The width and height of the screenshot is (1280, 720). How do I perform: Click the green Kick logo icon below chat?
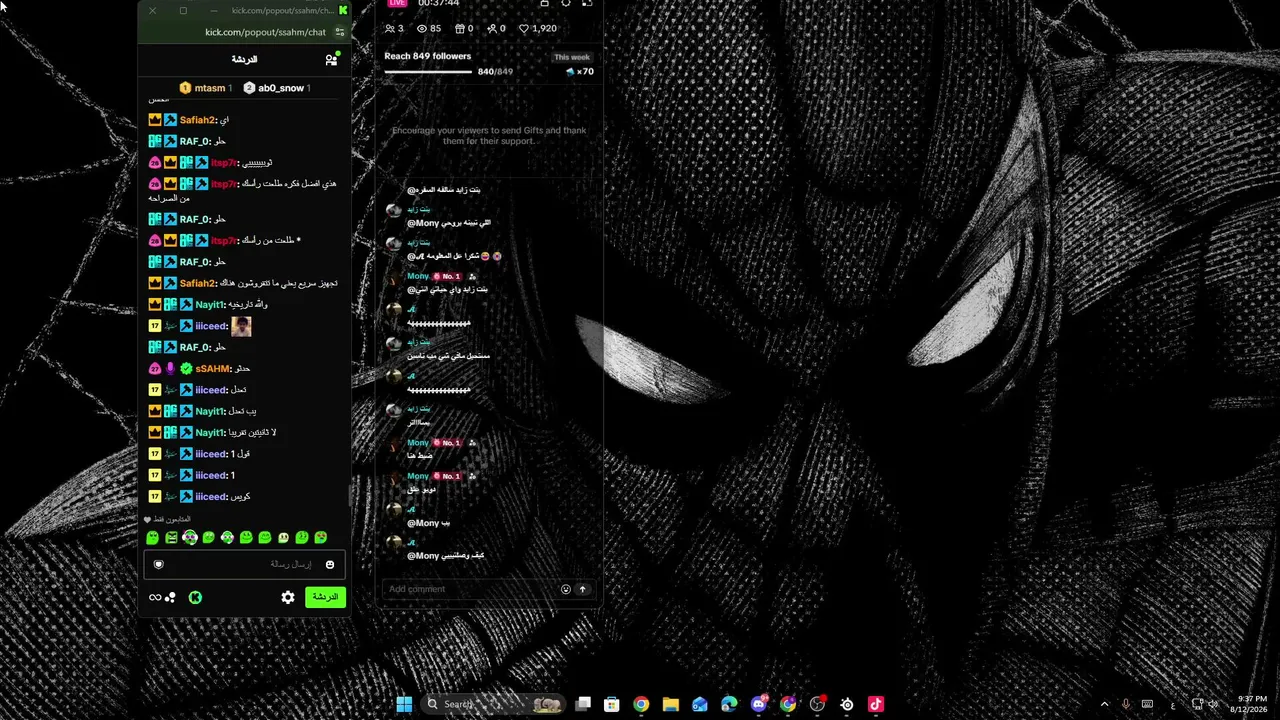(195, 597)
